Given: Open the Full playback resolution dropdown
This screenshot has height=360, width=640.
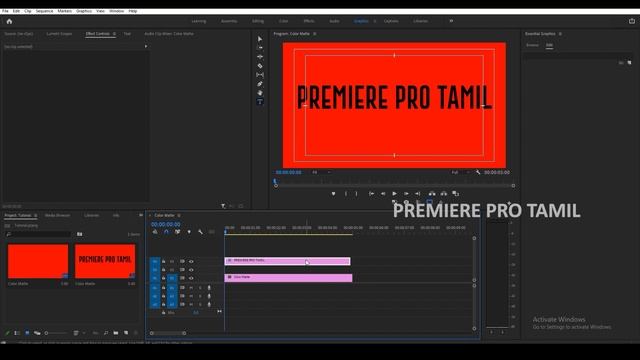Looking at the screenshot, I should [x=460, y=172].
